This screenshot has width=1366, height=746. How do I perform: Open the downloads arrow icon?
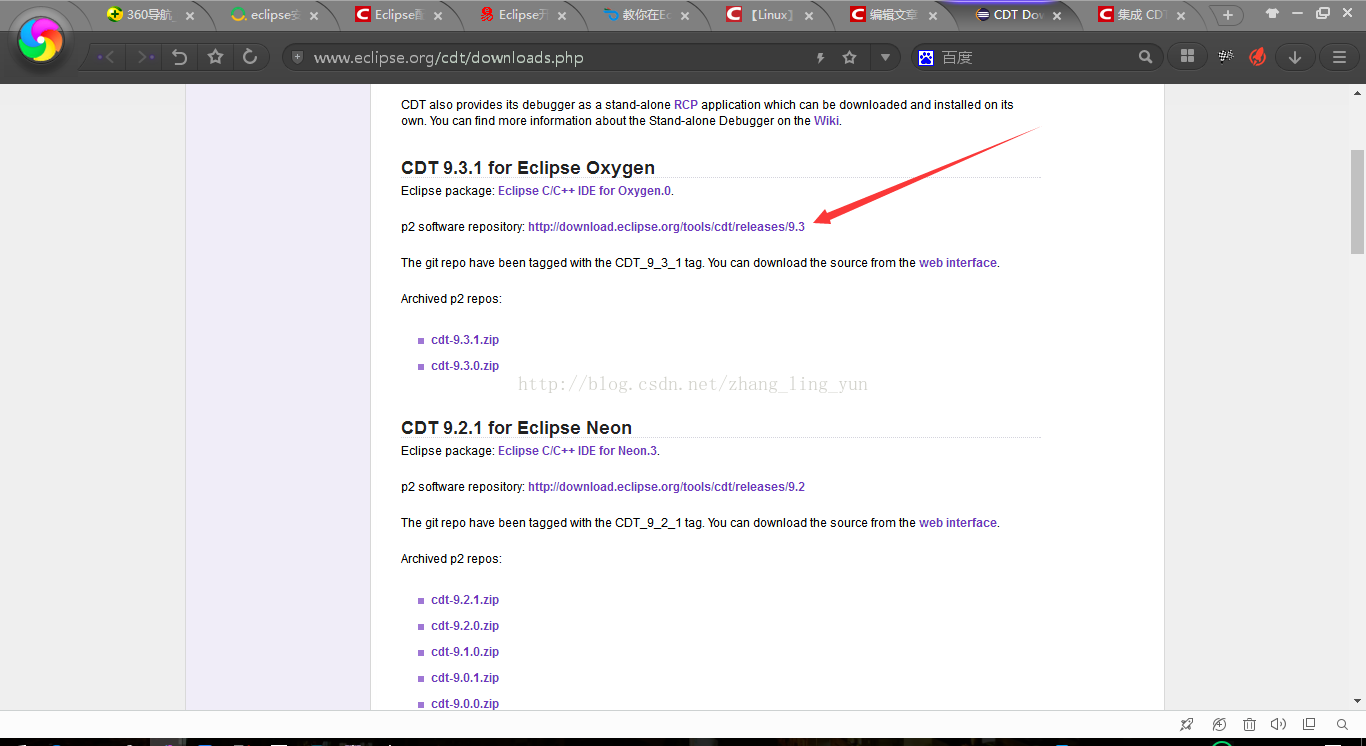point(1295,57)
